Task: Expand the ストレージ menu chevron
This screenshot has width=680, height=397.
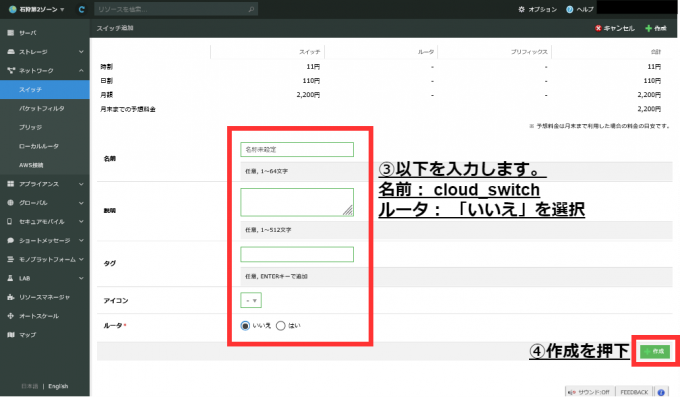Action: [x=81, y=52]
